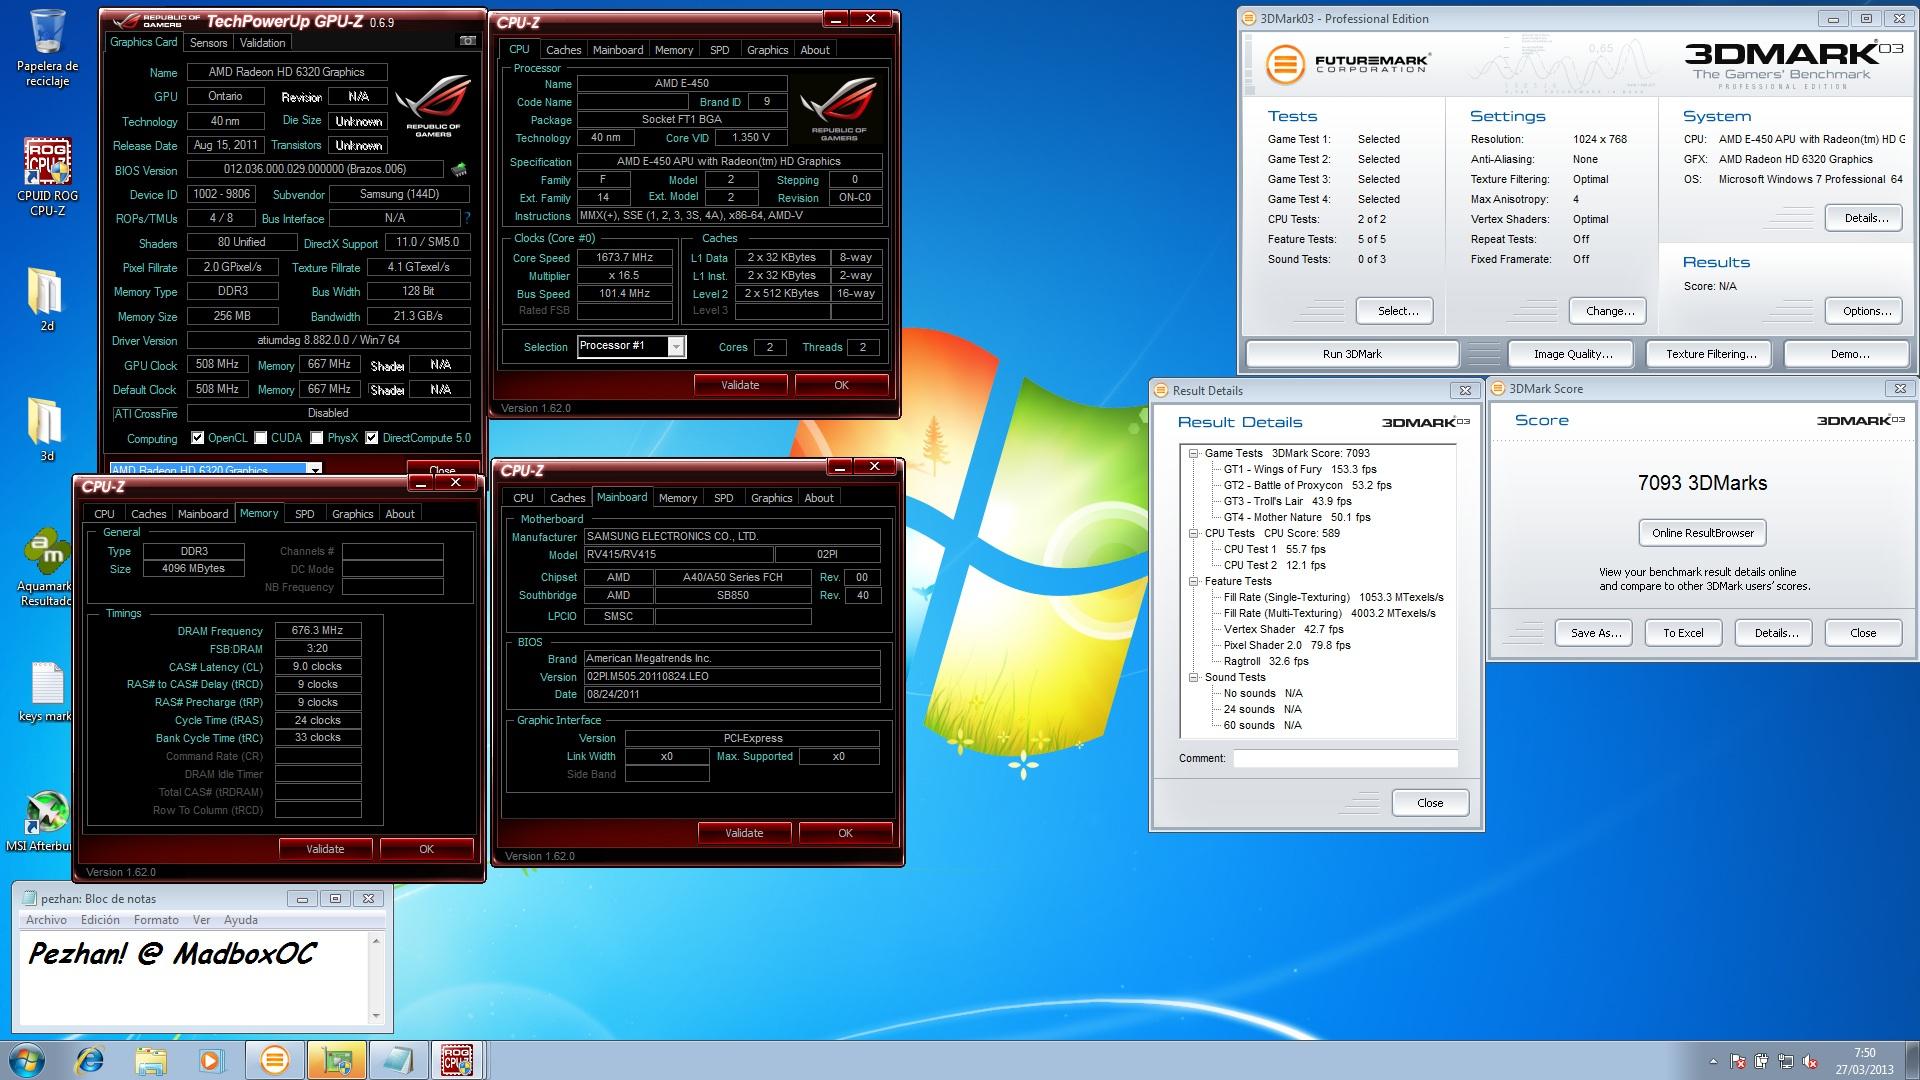Open Archivo menu in Notepad

46,920
